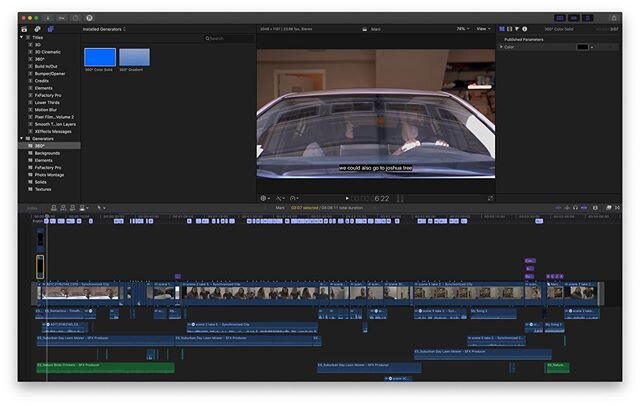Open the Keyword Editor key icon
The width and height of the screenshot is (640, 405).
pyautogui.click(x=62, y=18)
